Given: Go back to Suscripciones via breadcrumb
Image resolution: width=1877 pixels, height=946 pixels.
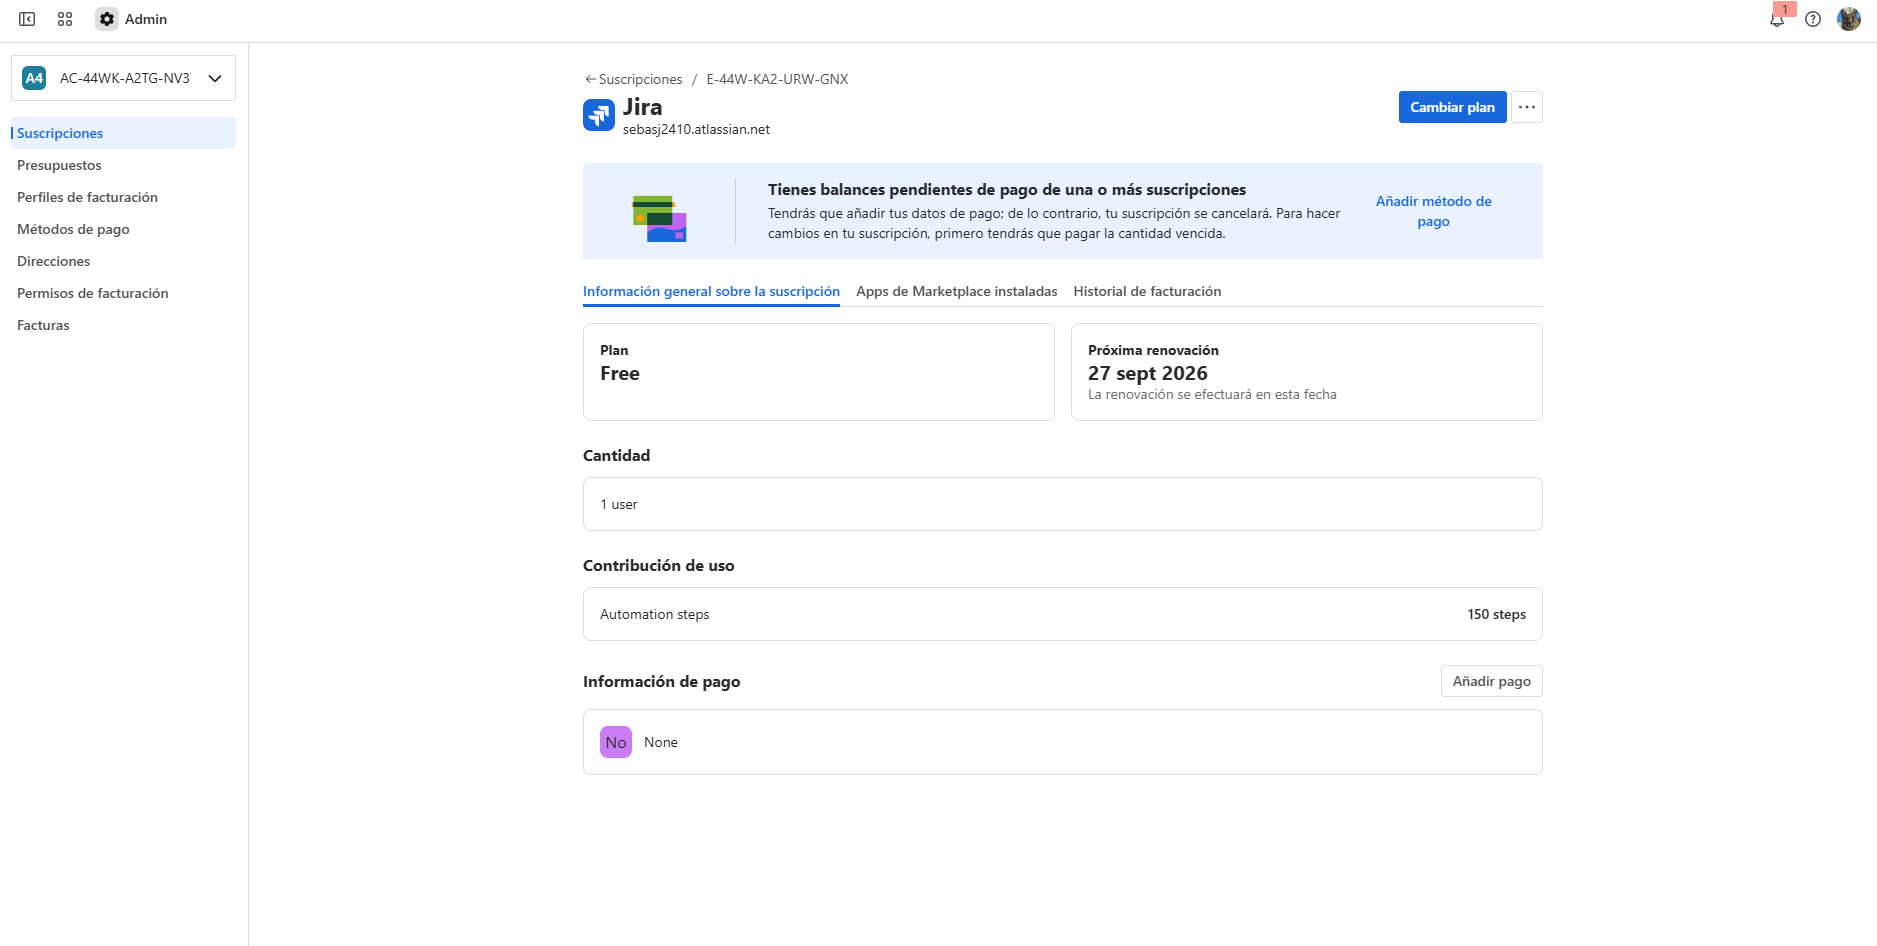Looking at the screenshot, I should point(634,79).
